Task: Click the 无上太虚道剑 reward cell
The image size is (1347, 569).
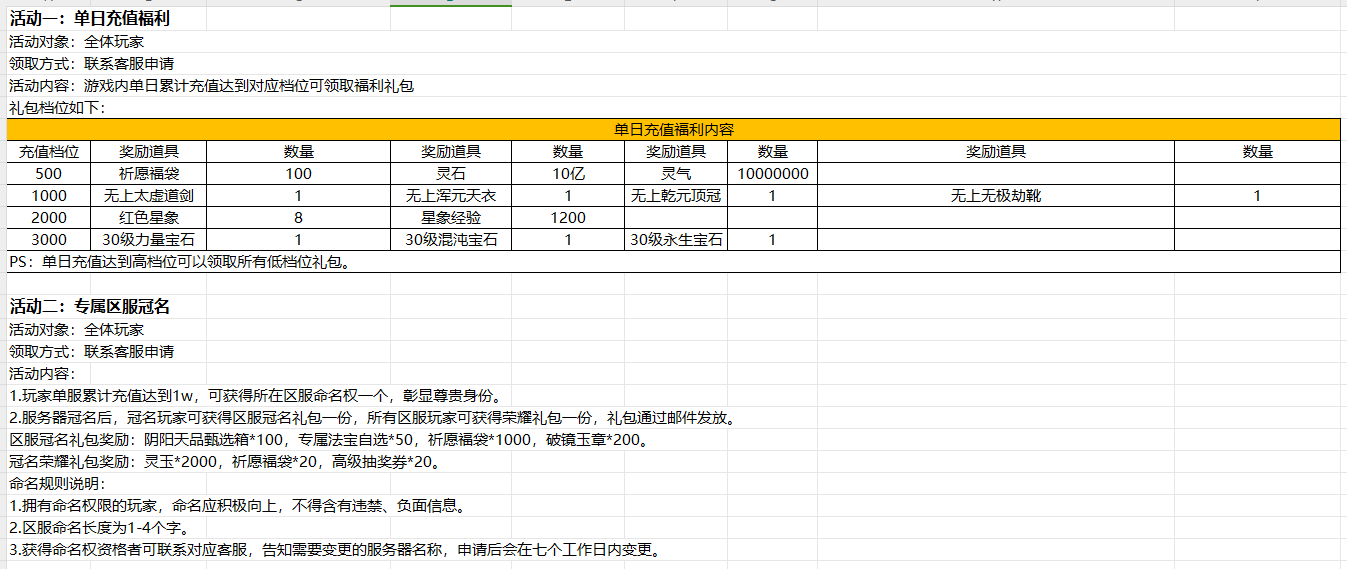Action: (x=149, y=196)
